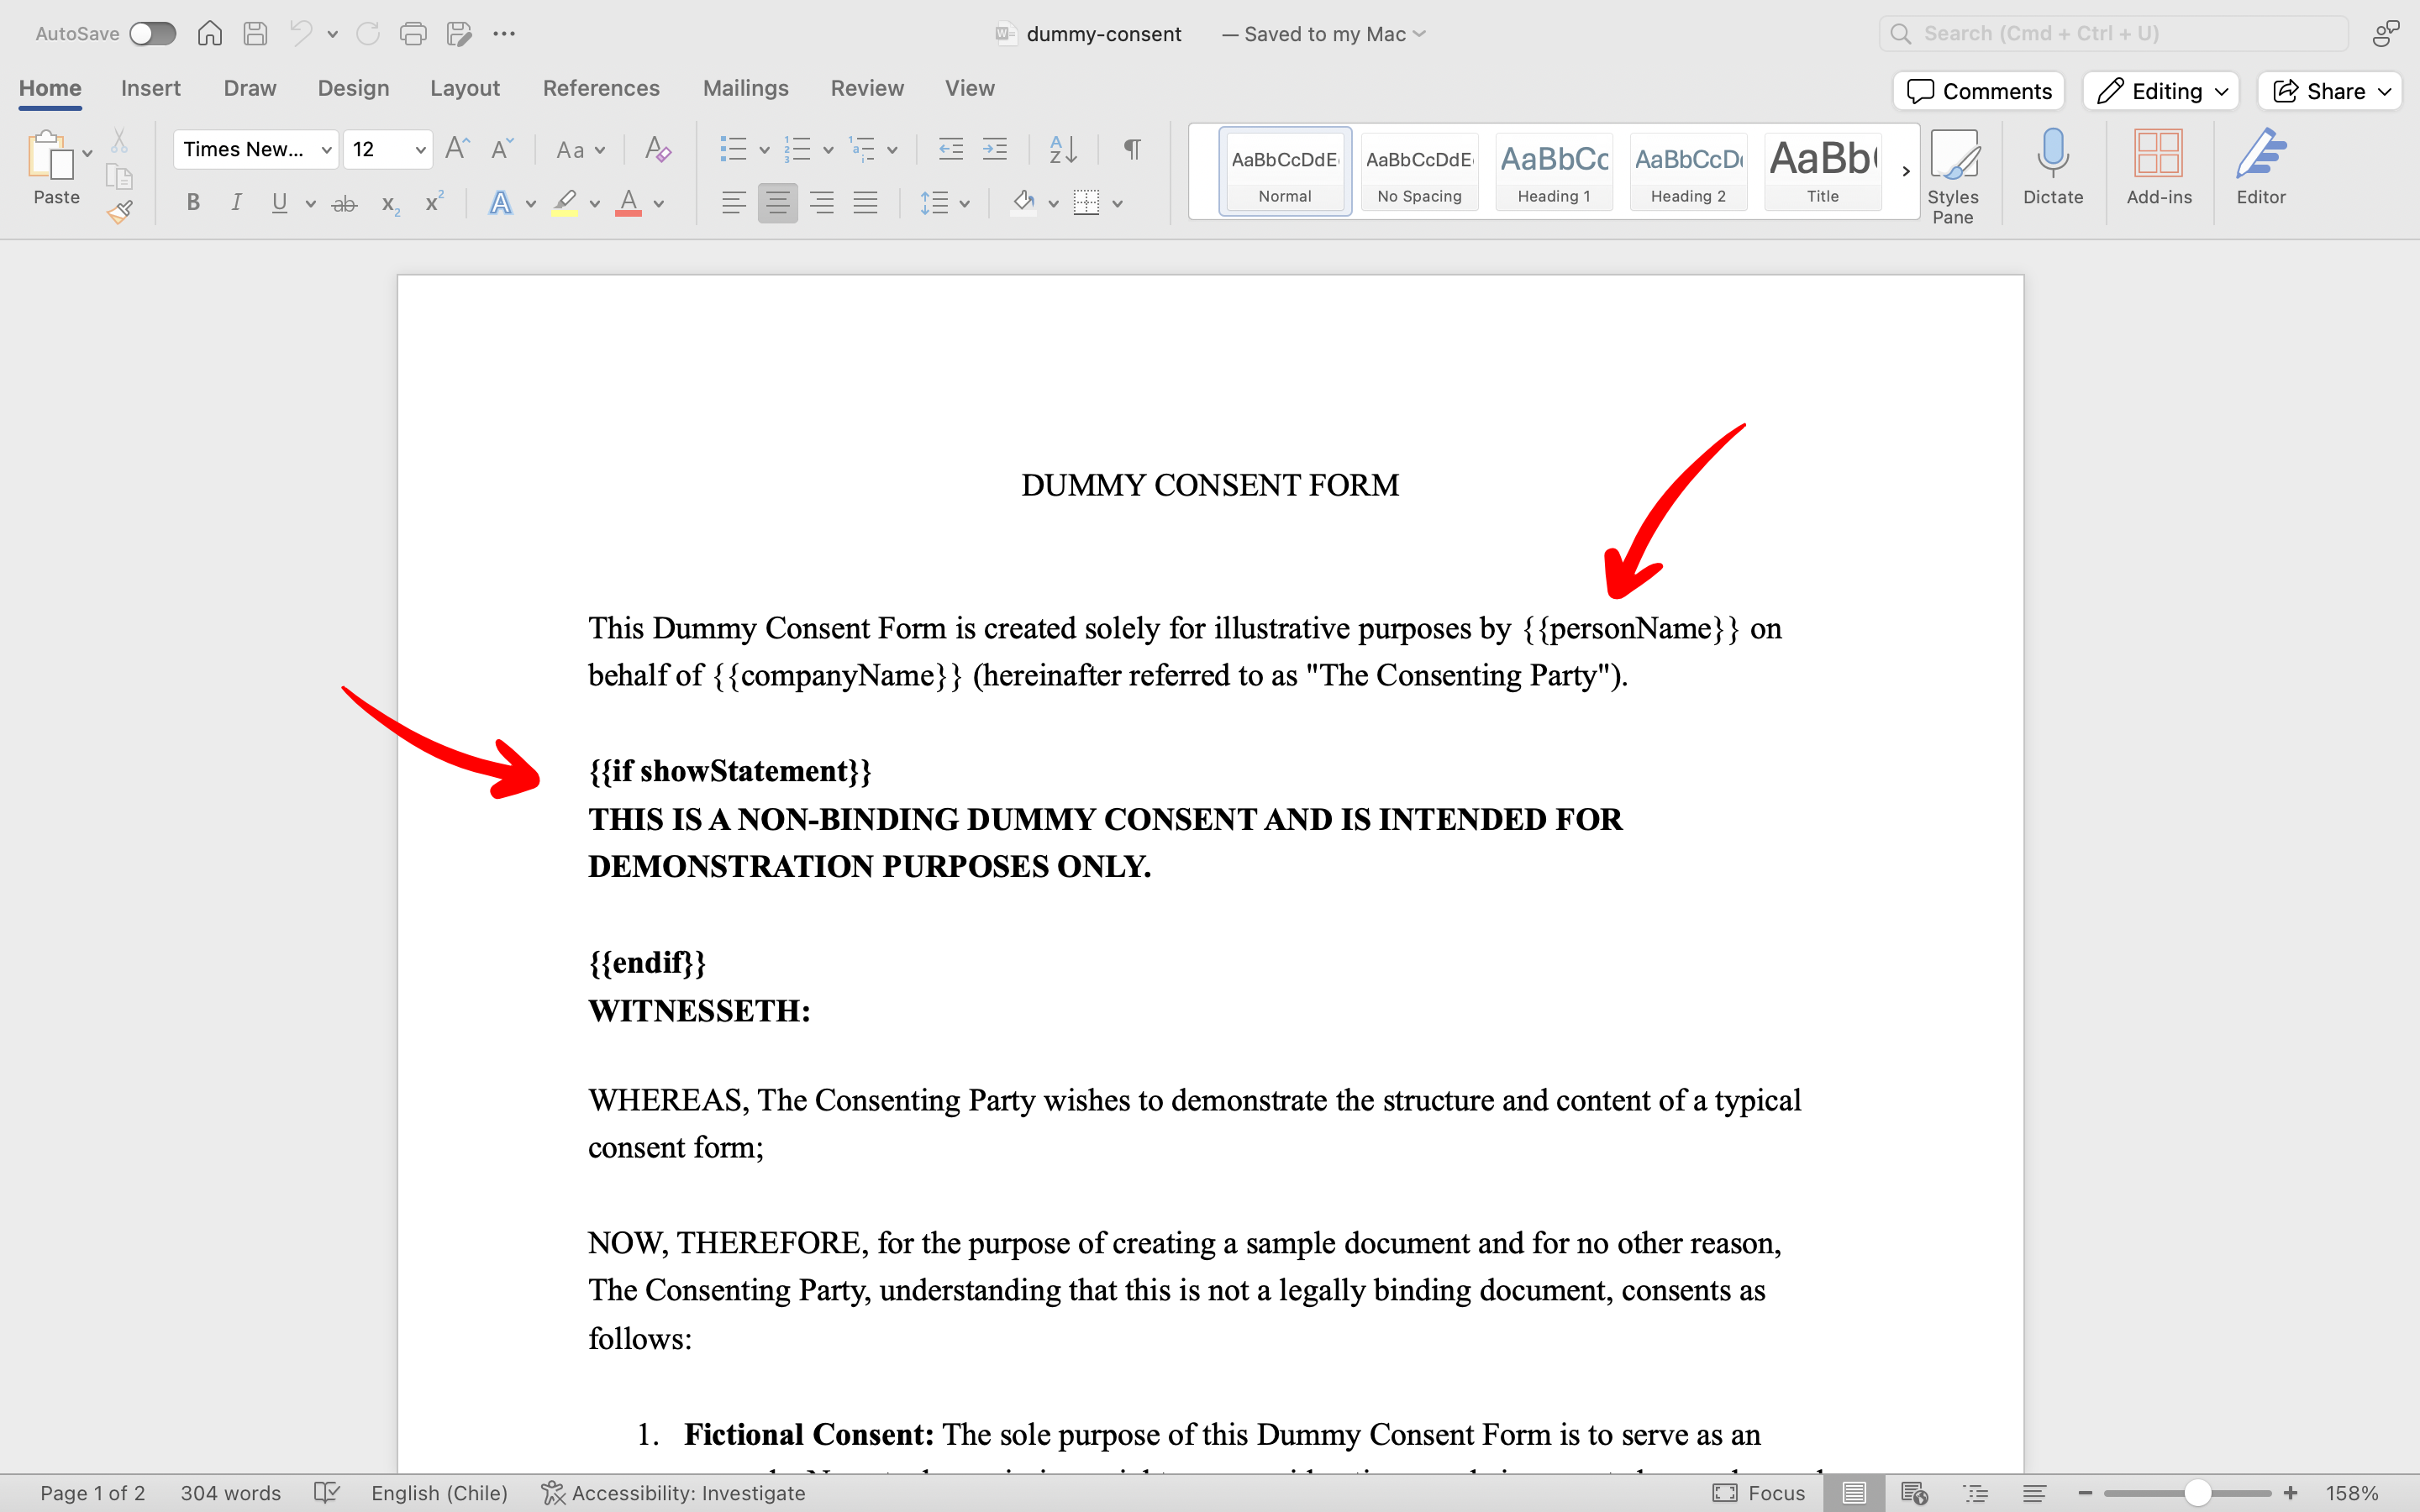This screenshot has height=1512, width=2420.
Task: Click the Format Painter brush icon
Action: (120, 211)
